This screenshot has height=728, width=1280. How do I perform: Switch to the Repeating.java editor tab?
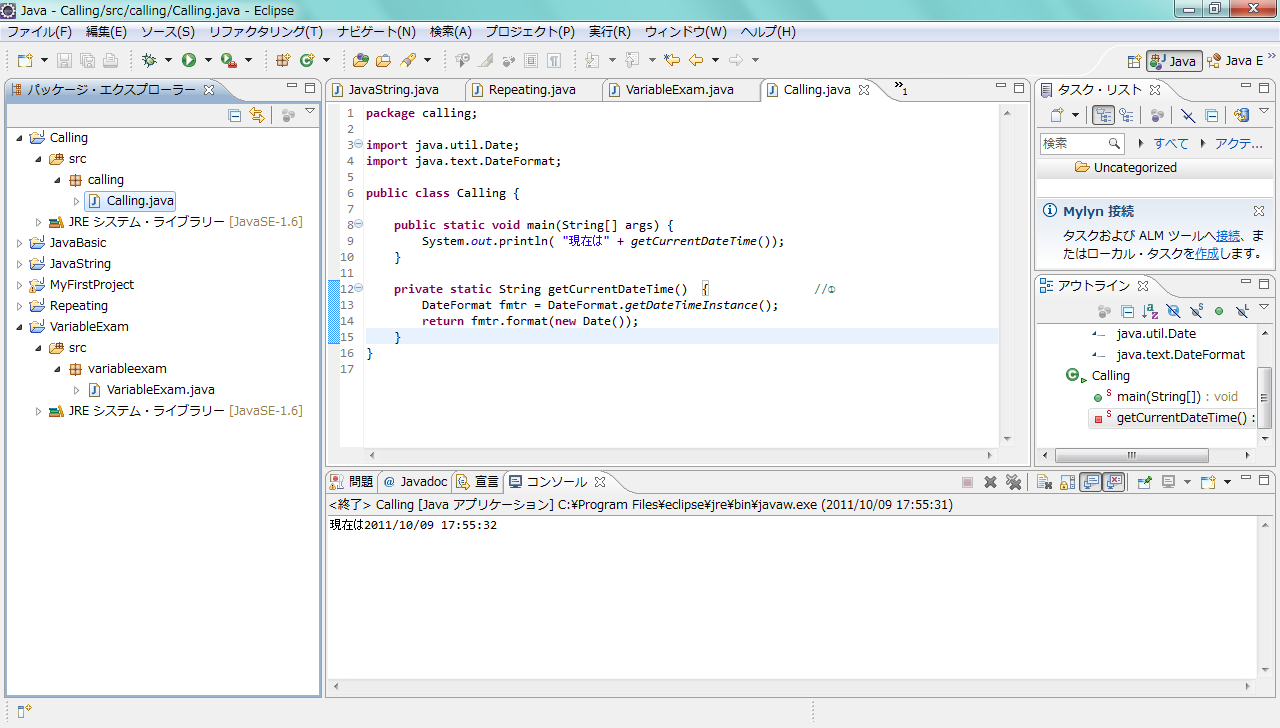[531, 90]
